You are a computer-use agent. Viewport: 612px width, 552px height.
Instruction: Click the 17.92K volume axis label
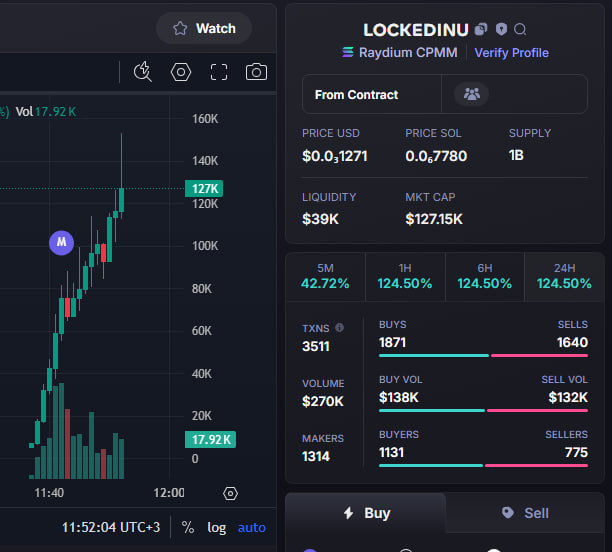coord(210,440)
